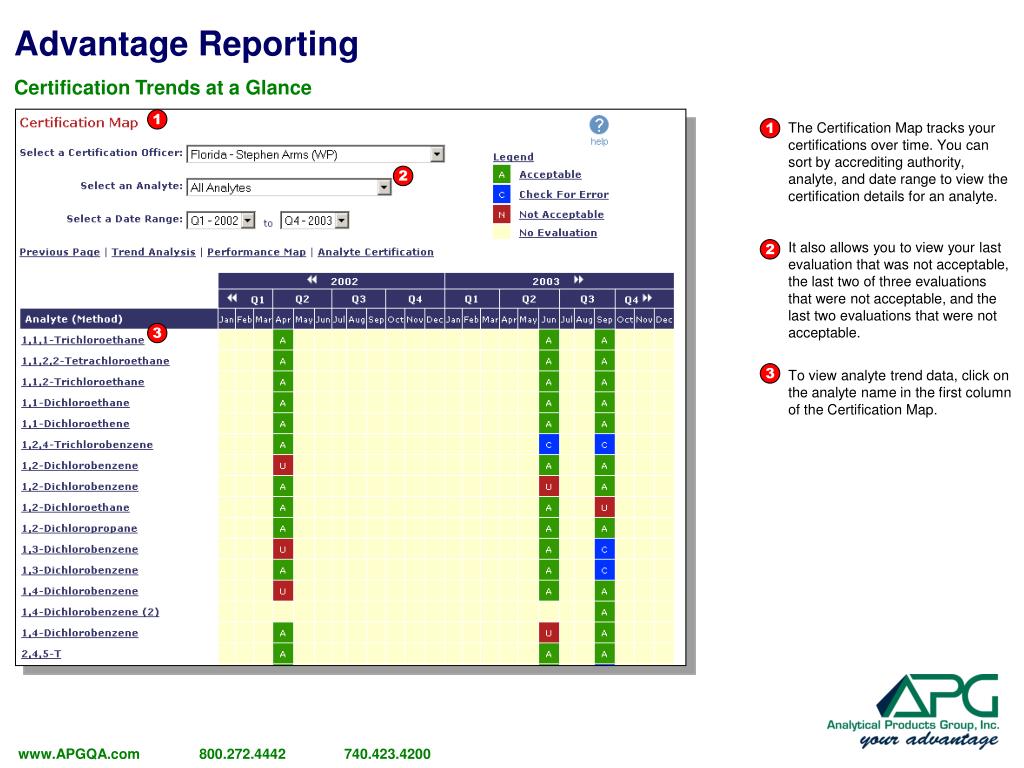Click April 2002 A cell for 1,2-Dichloropropane
The image size is (1024, 768).
283,528
